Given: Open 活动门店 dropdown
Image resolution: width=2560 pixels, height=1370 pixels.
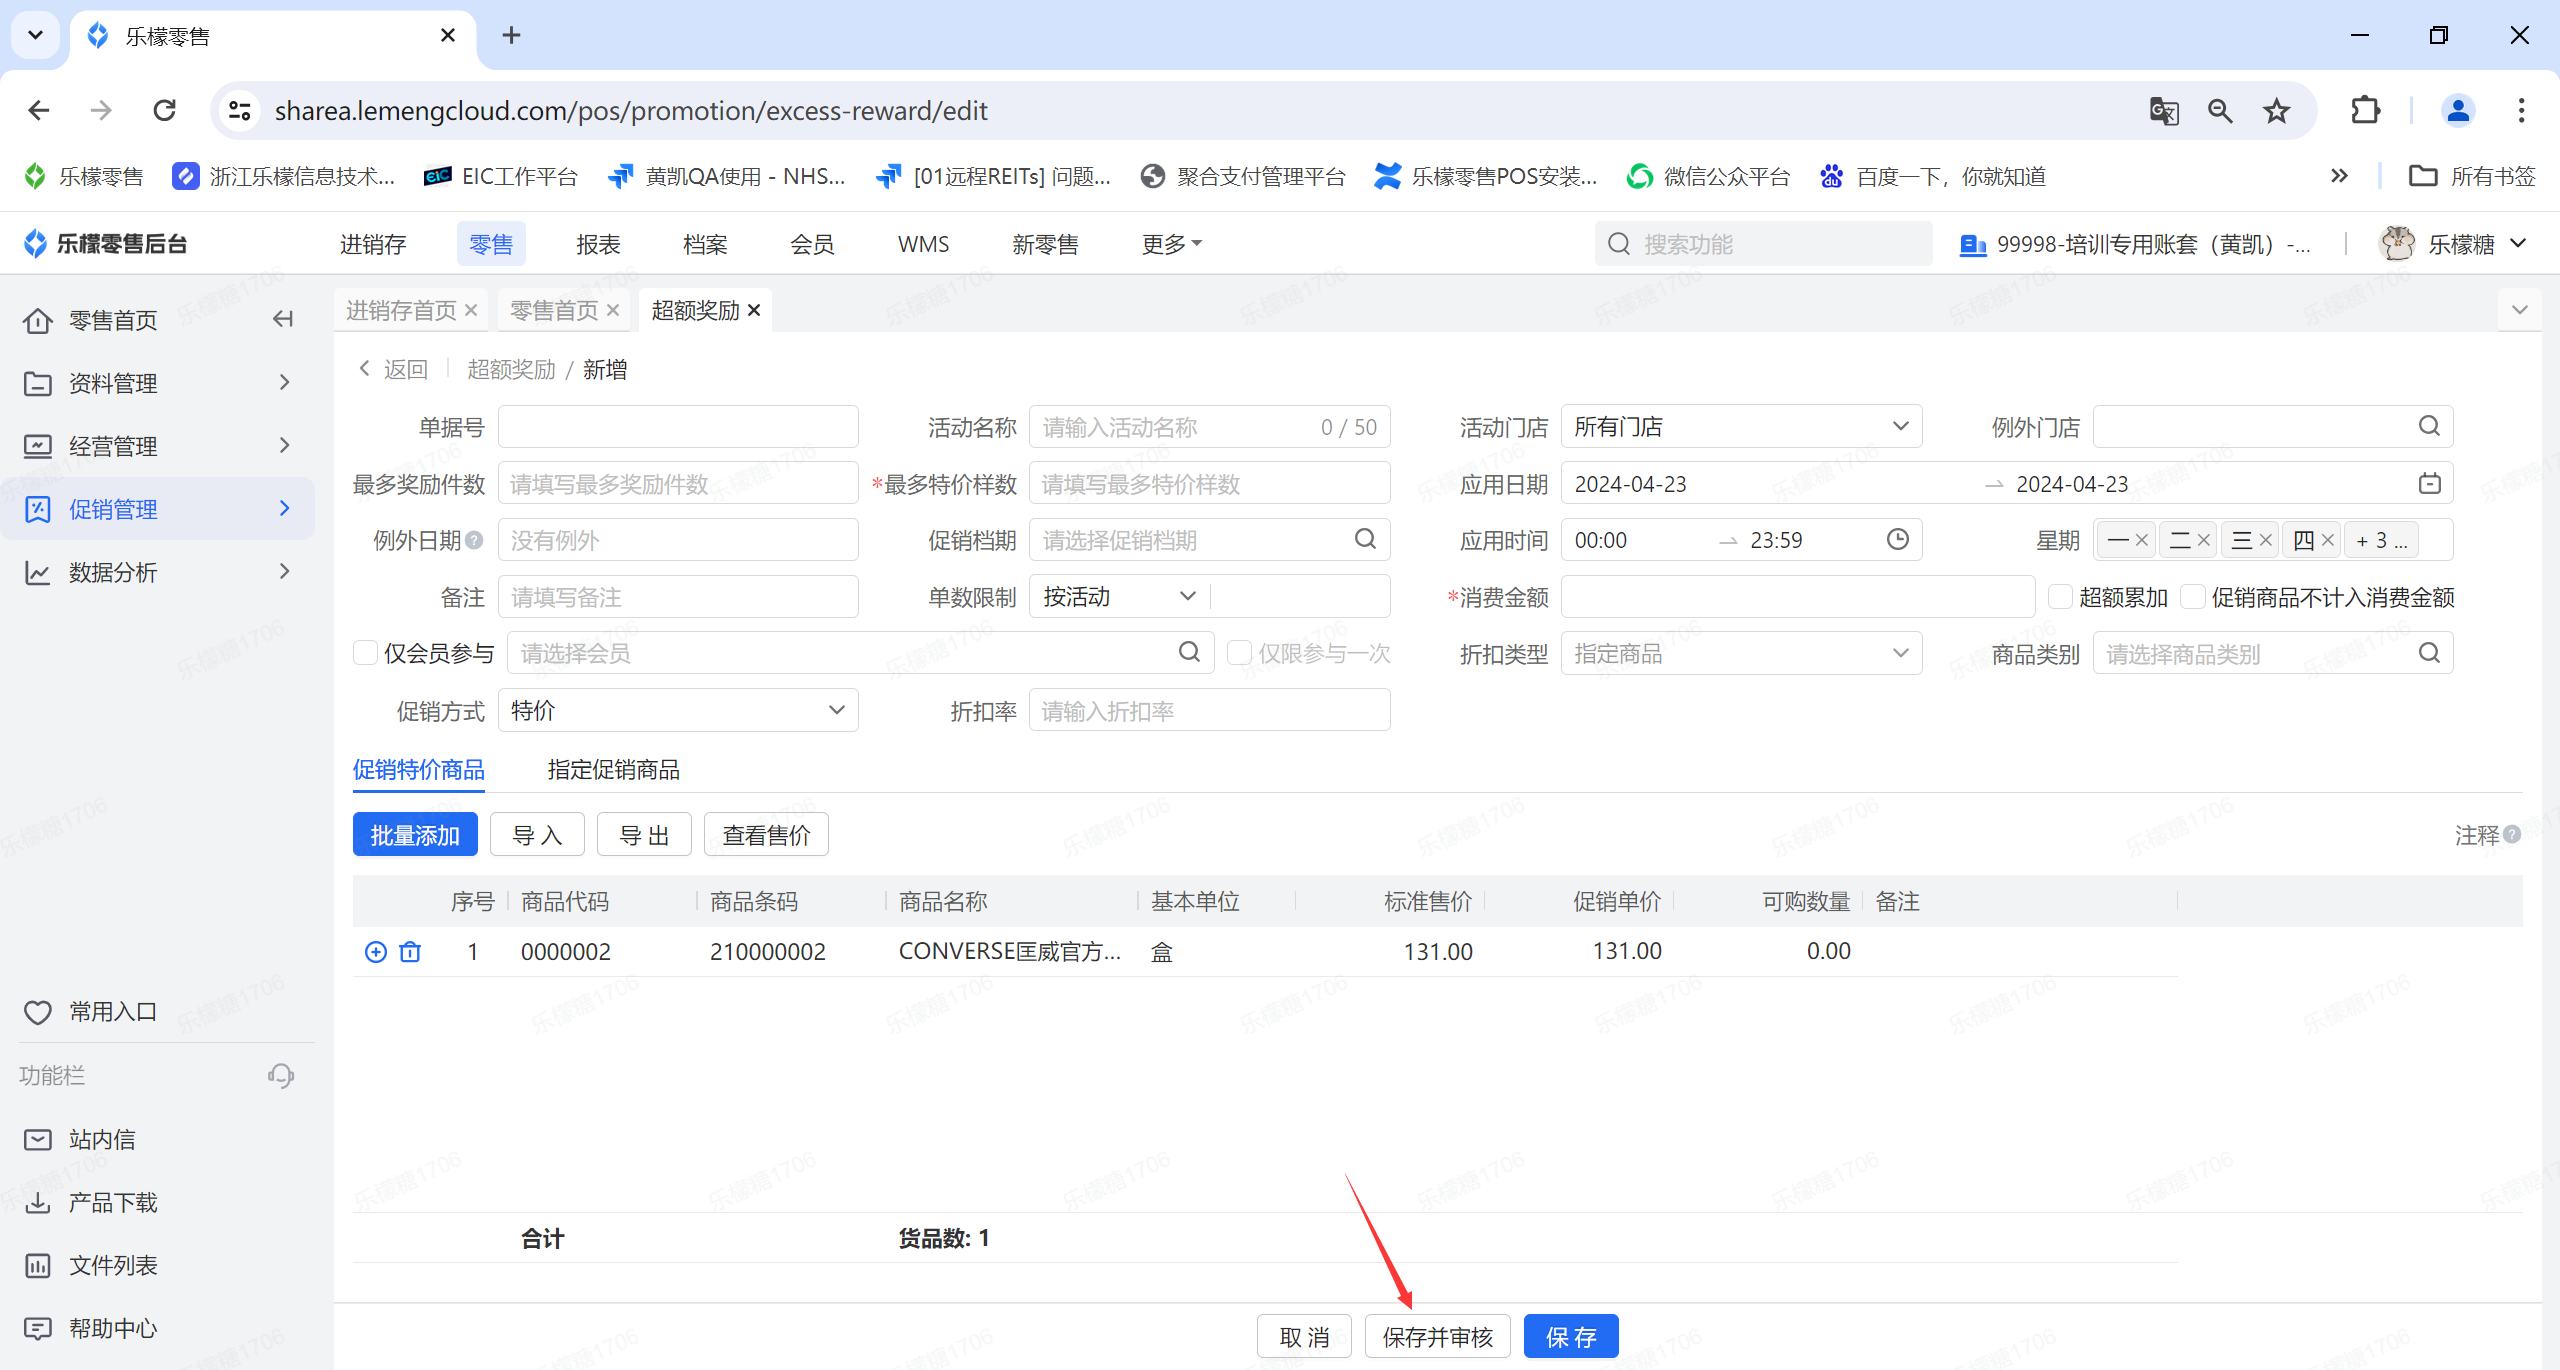Looking at the screenshot, I should [1741, 427].
